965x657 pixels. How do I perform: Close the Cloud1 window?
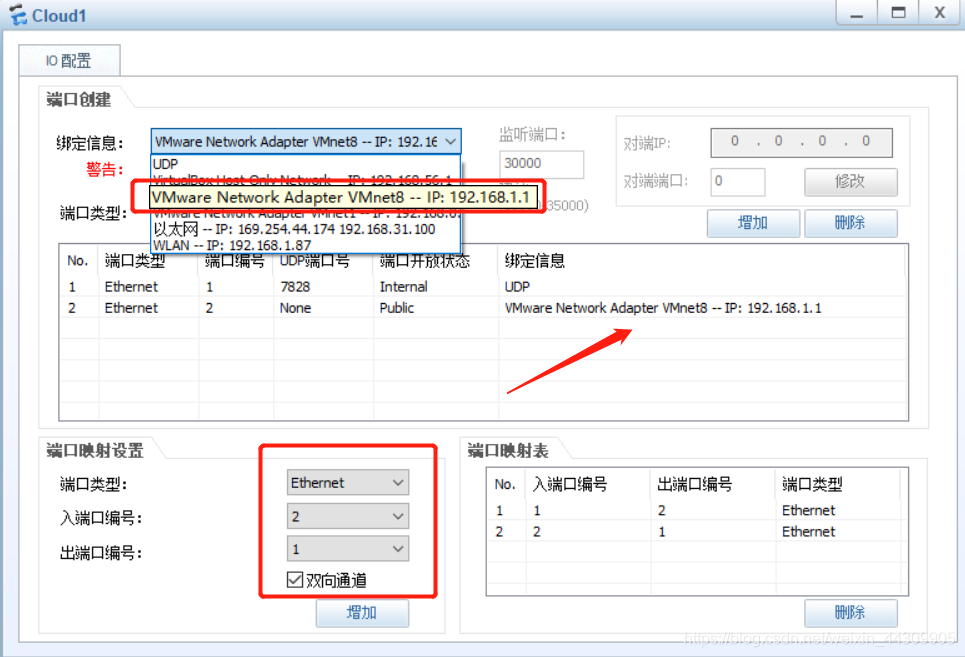[940, 12]
